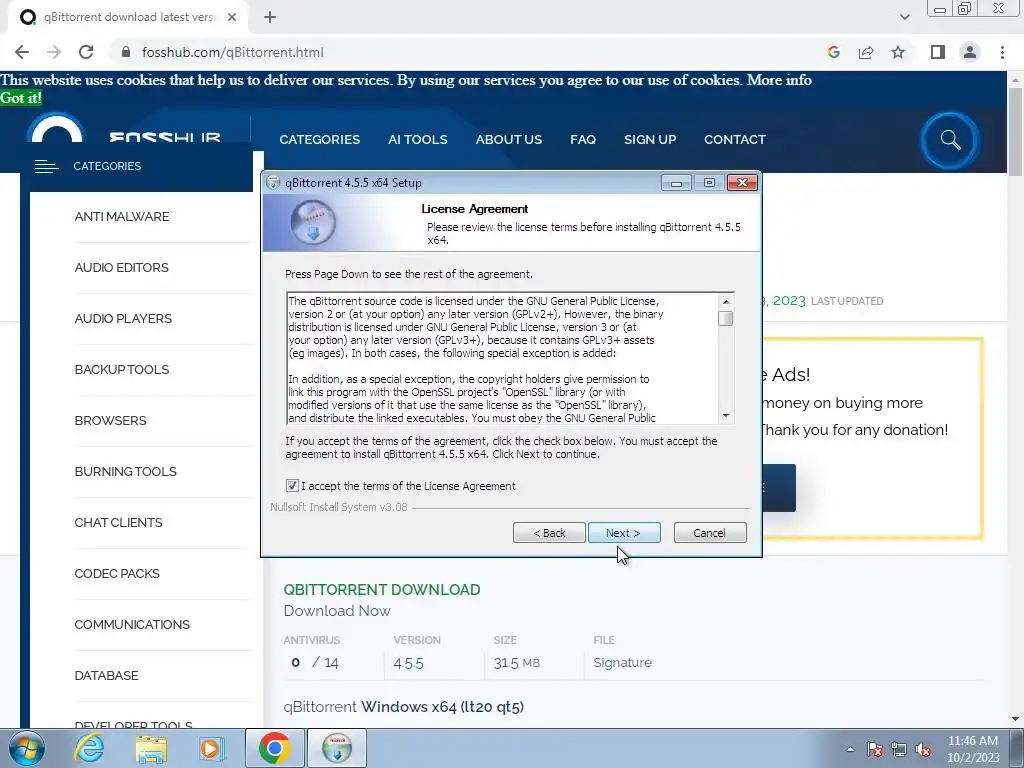This screenshot has height=768, width=1024.
Task: Open new tab with plus
Action: pos(270,18)
